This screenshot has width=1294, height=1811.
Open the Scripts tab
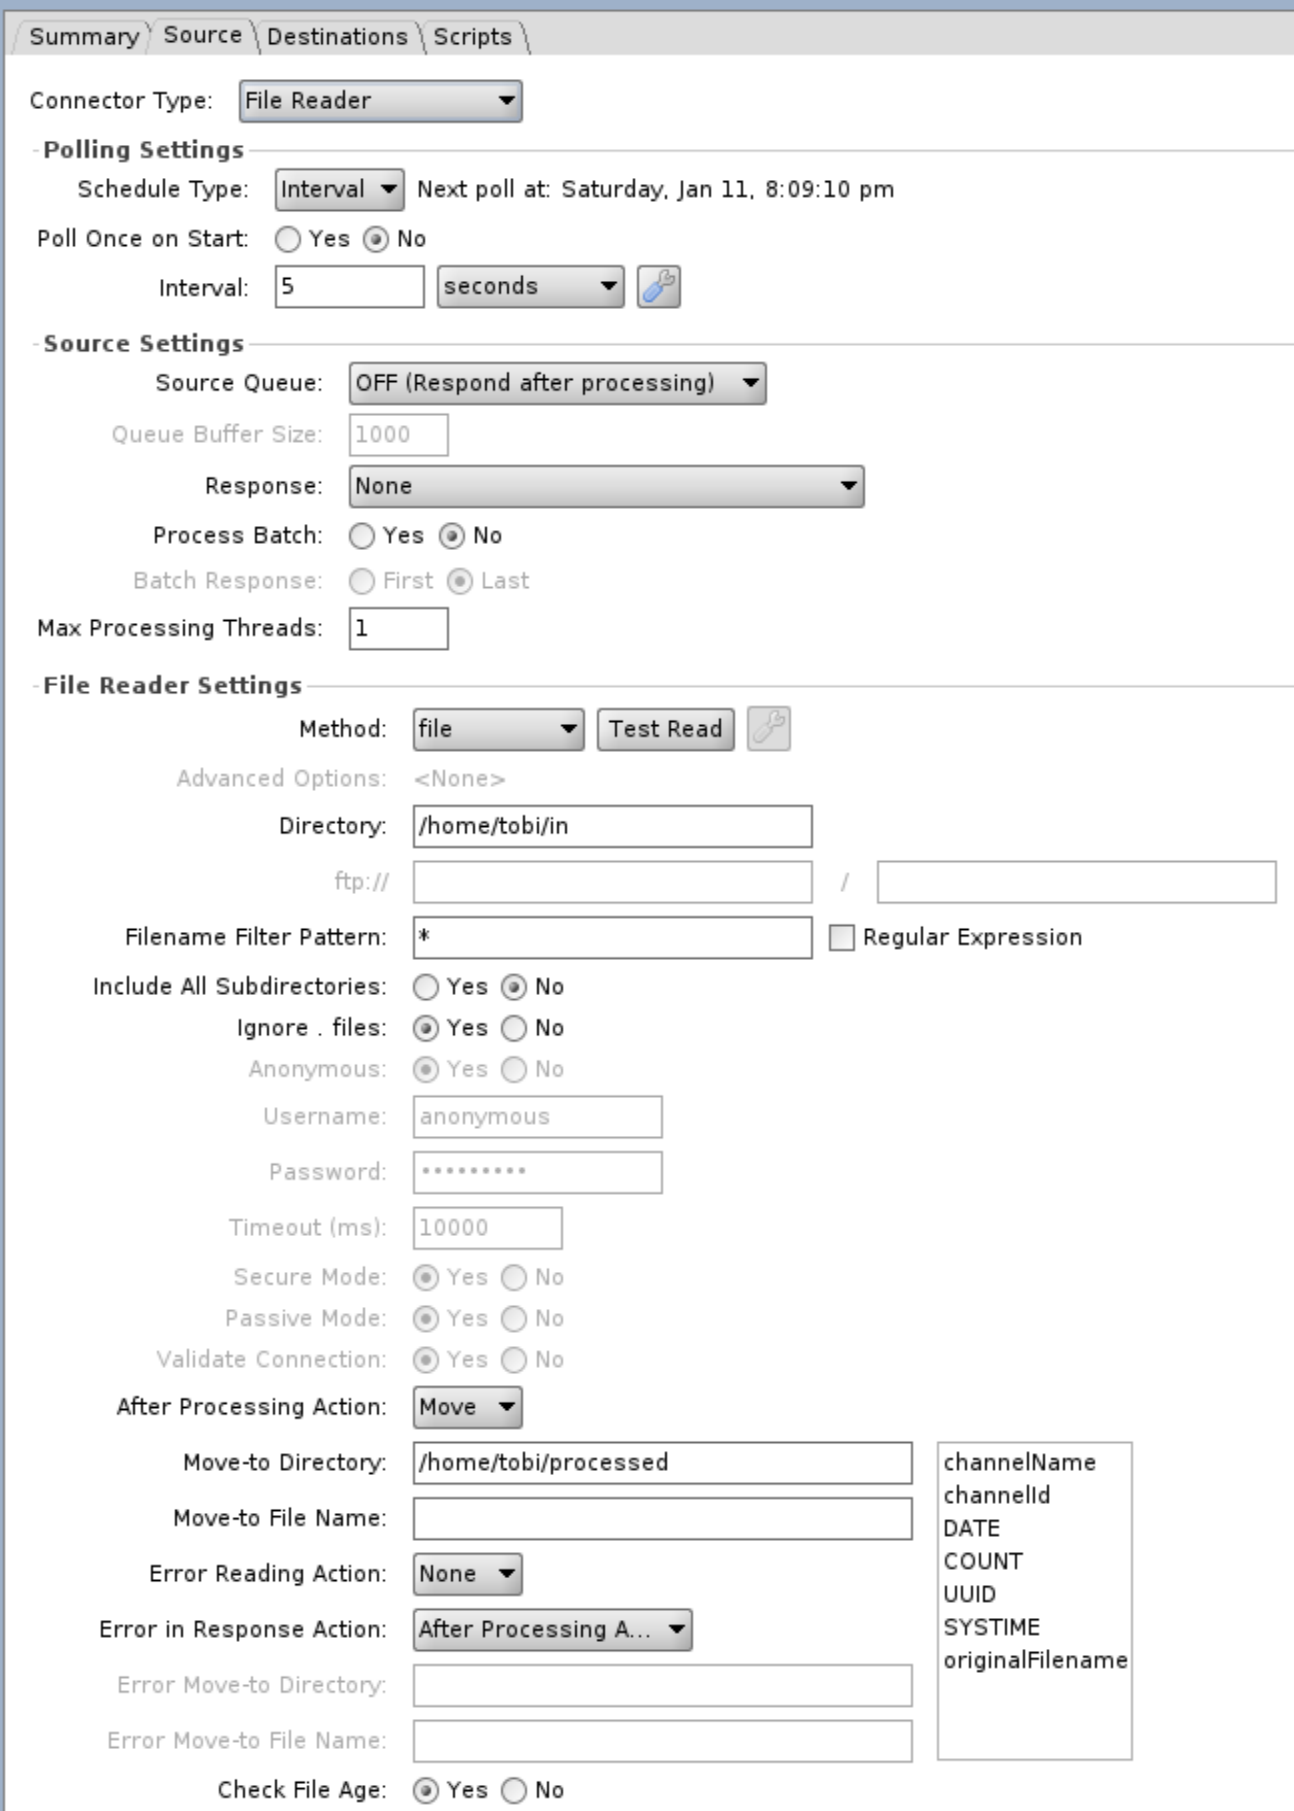coord(472,37)
